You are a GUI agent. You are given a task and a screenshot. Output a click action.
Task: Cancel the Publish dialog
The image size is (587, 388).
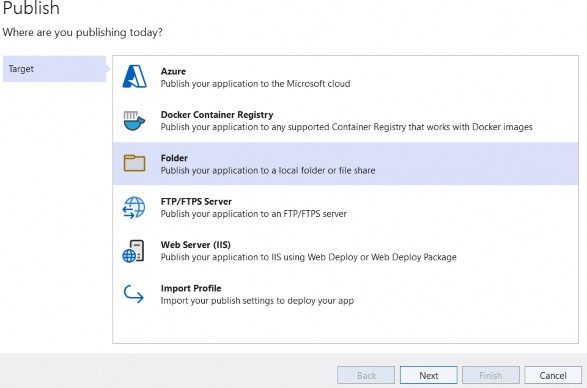(x=553, y=375)
